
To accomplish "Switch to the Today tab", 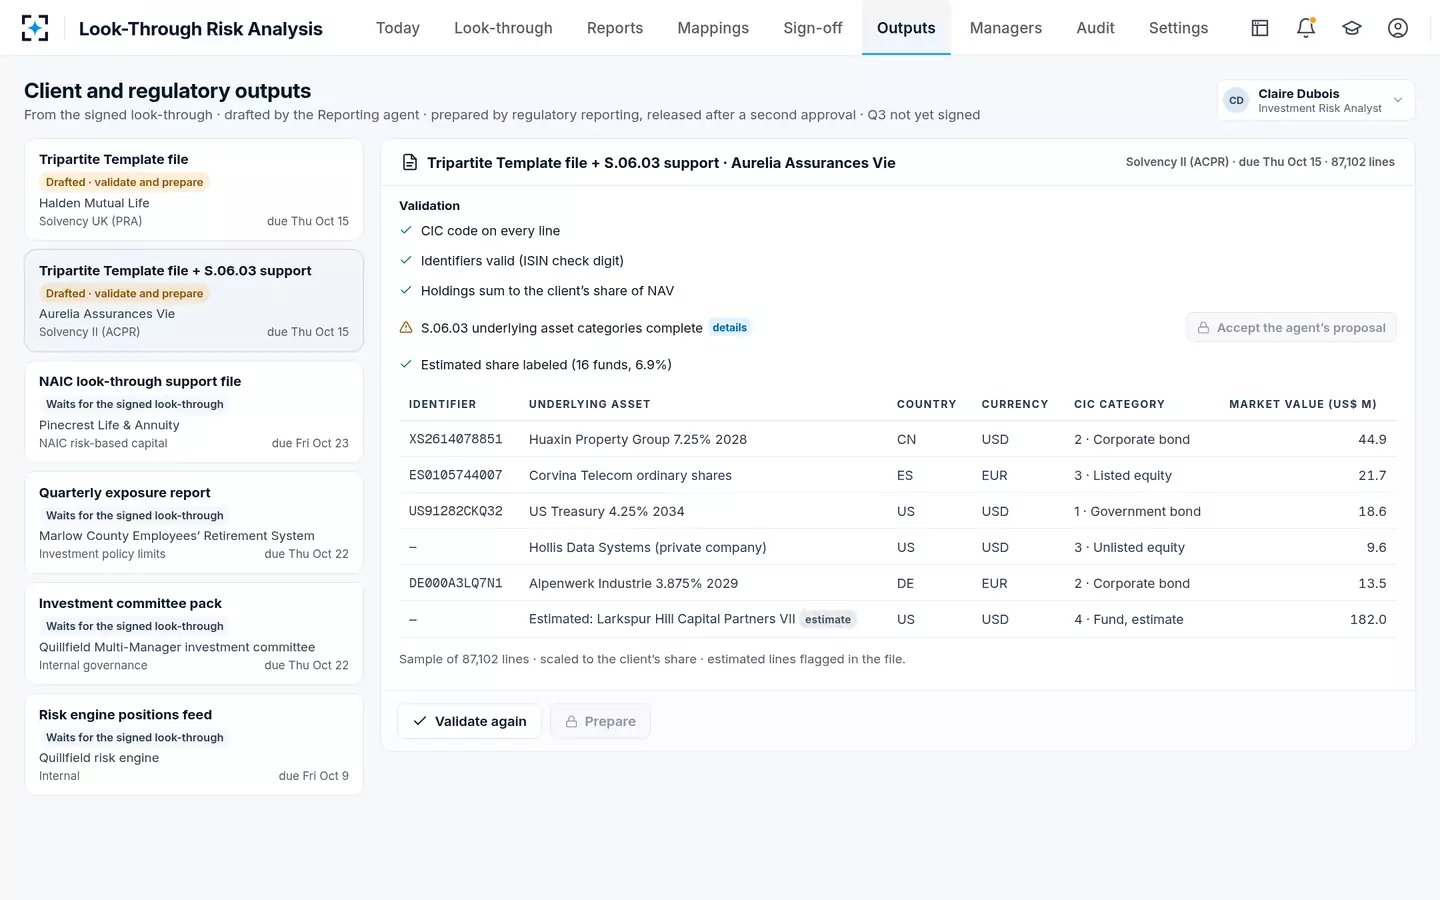I will [398, 28].
